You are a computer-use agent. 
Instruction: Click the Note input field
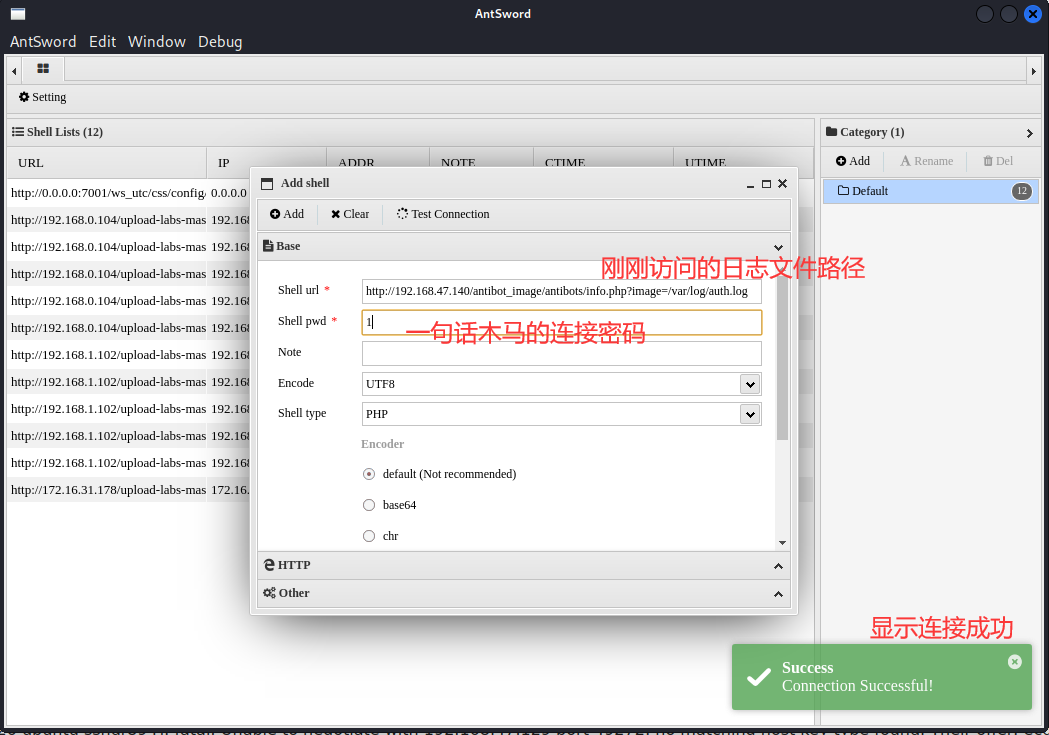[561, 353]
